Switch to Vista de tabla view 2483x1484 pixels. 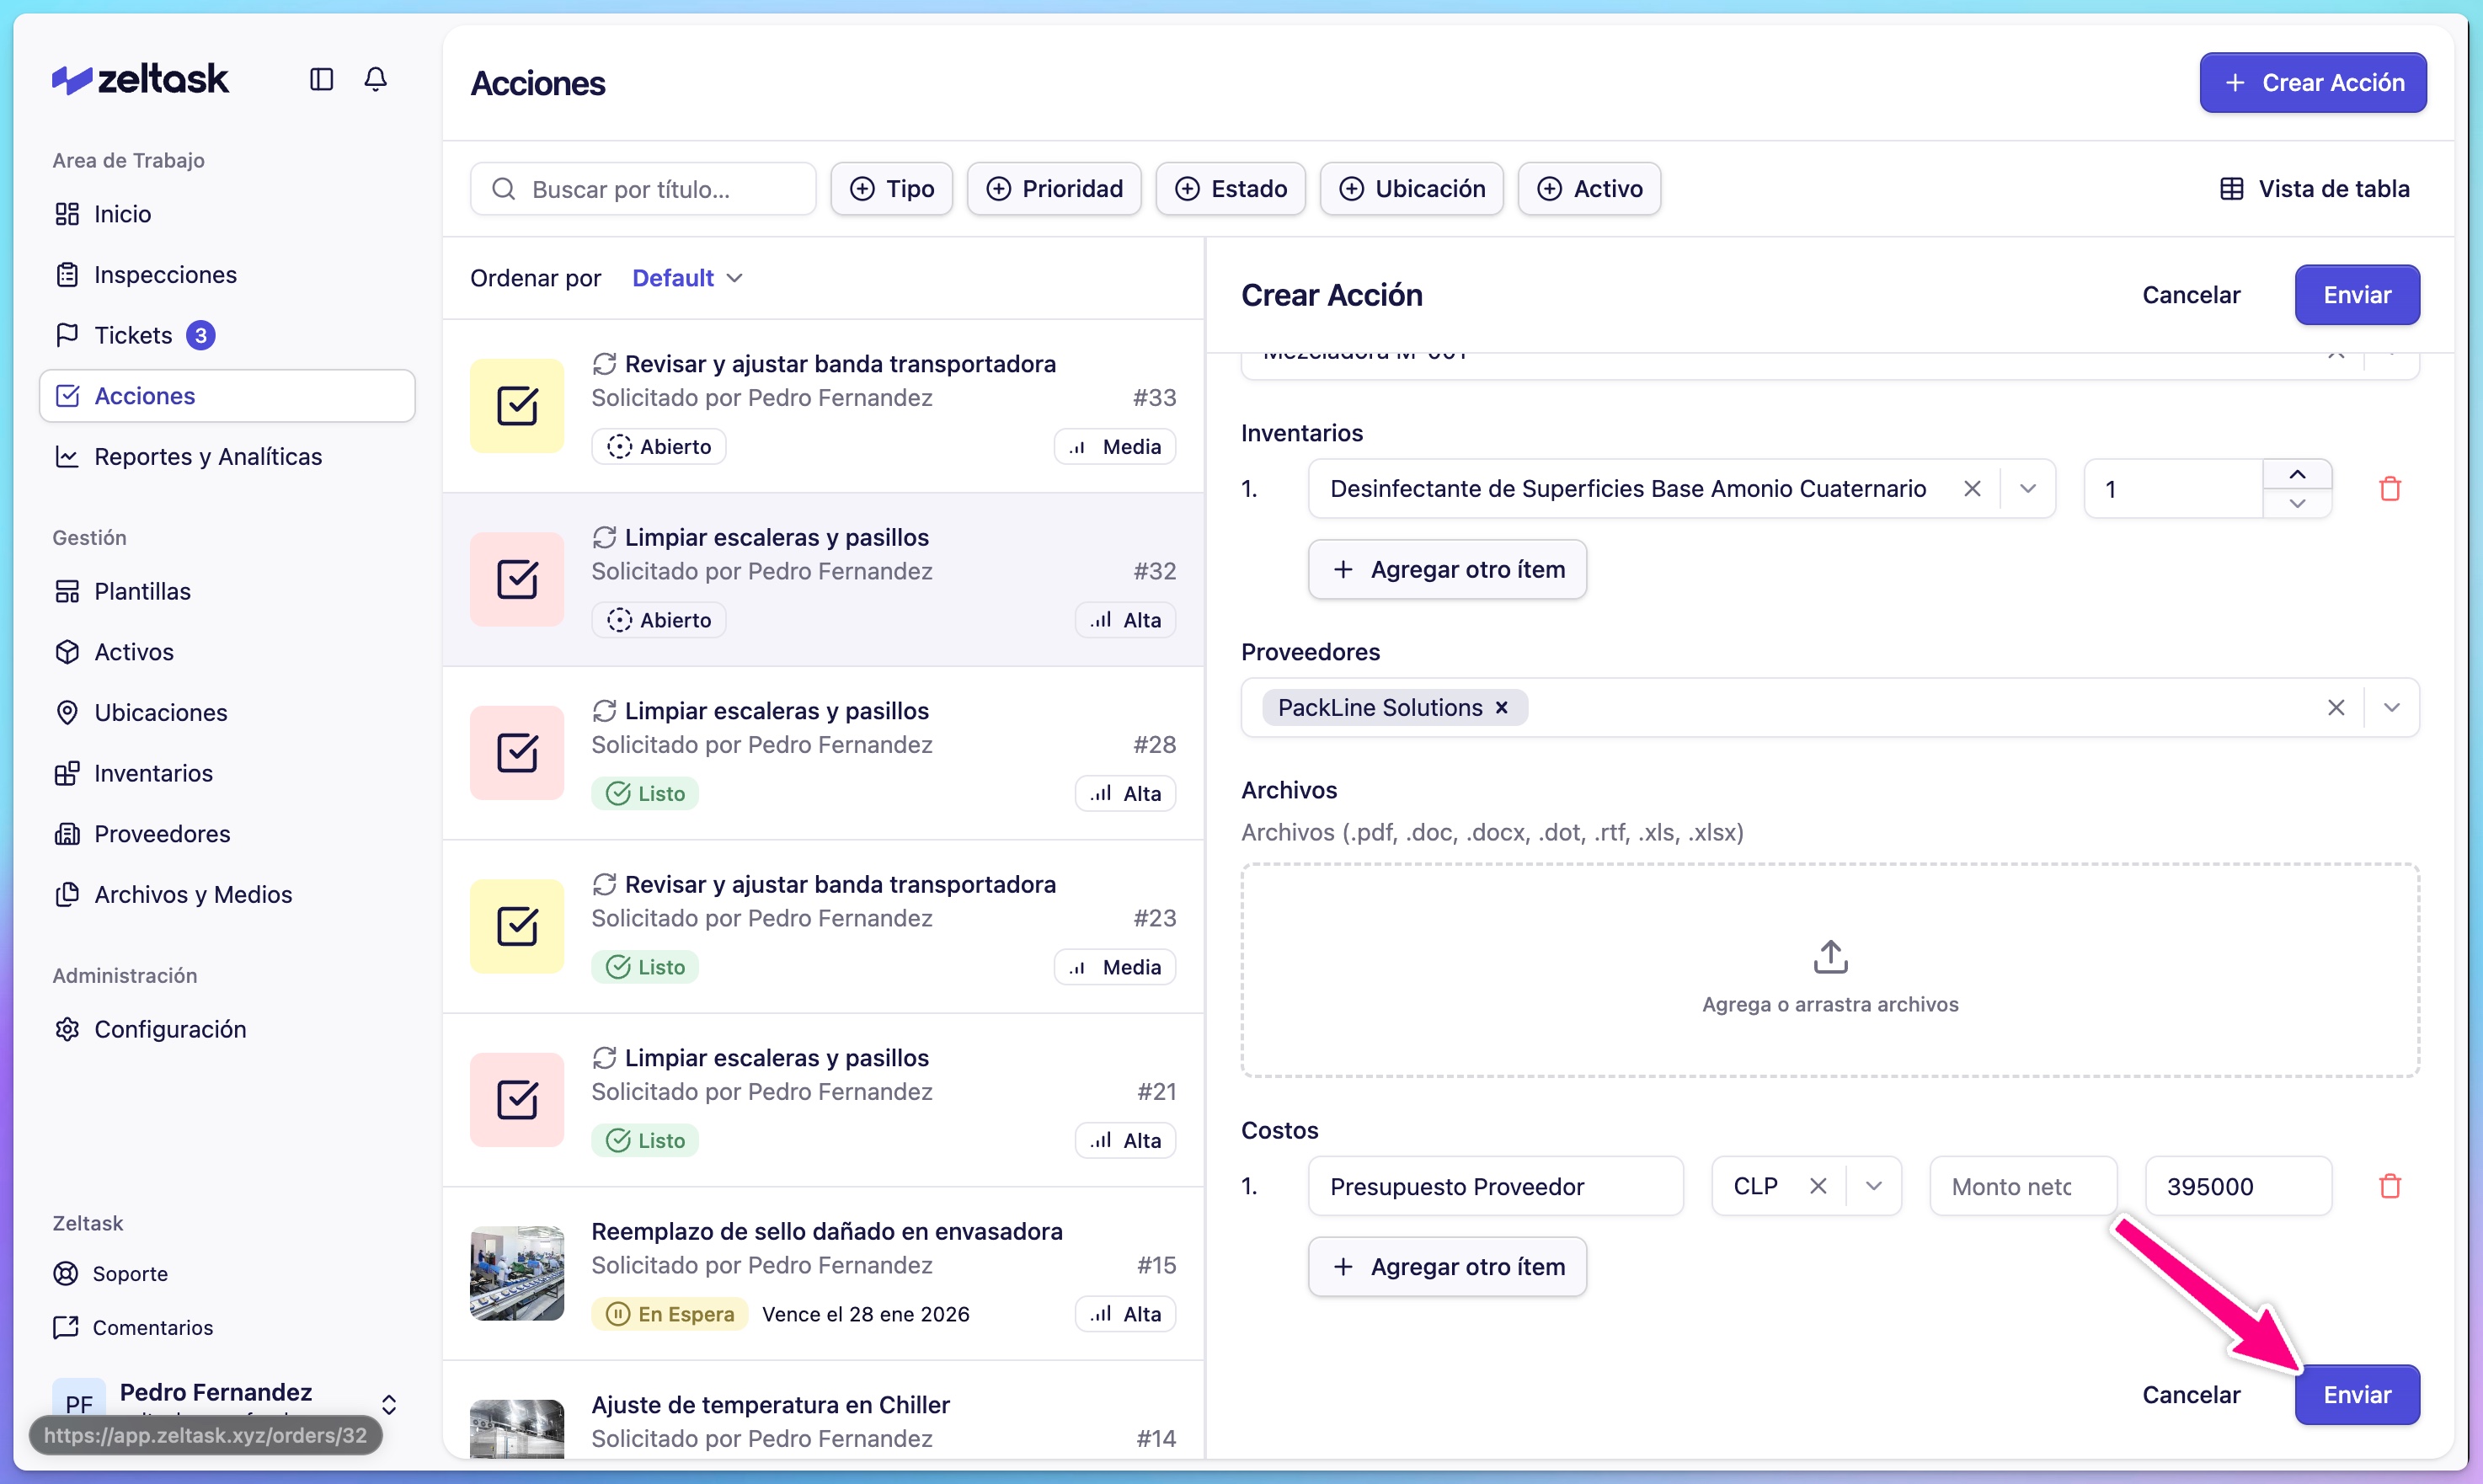tap(2317, 188)
